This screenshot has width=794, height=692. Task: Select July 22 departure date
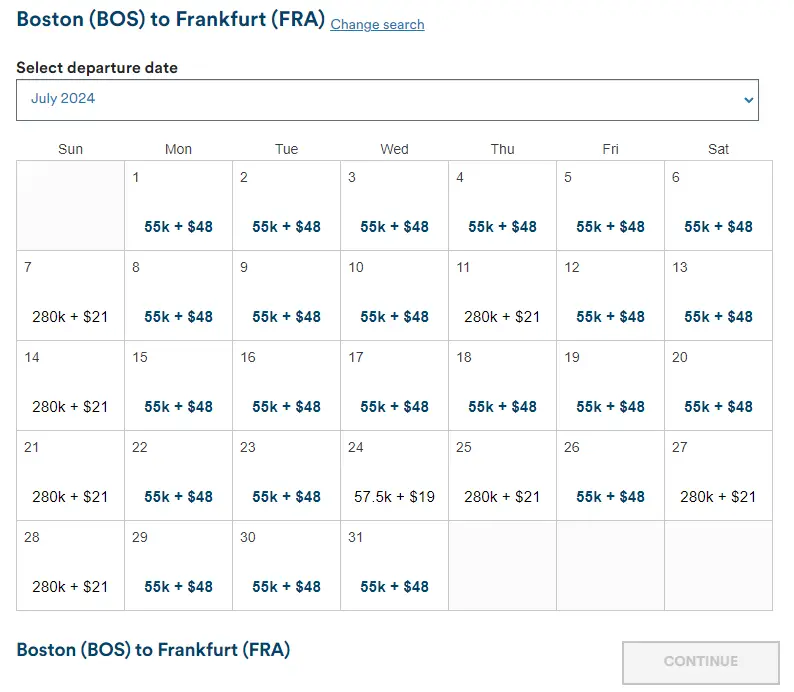[x=178, y=476]
